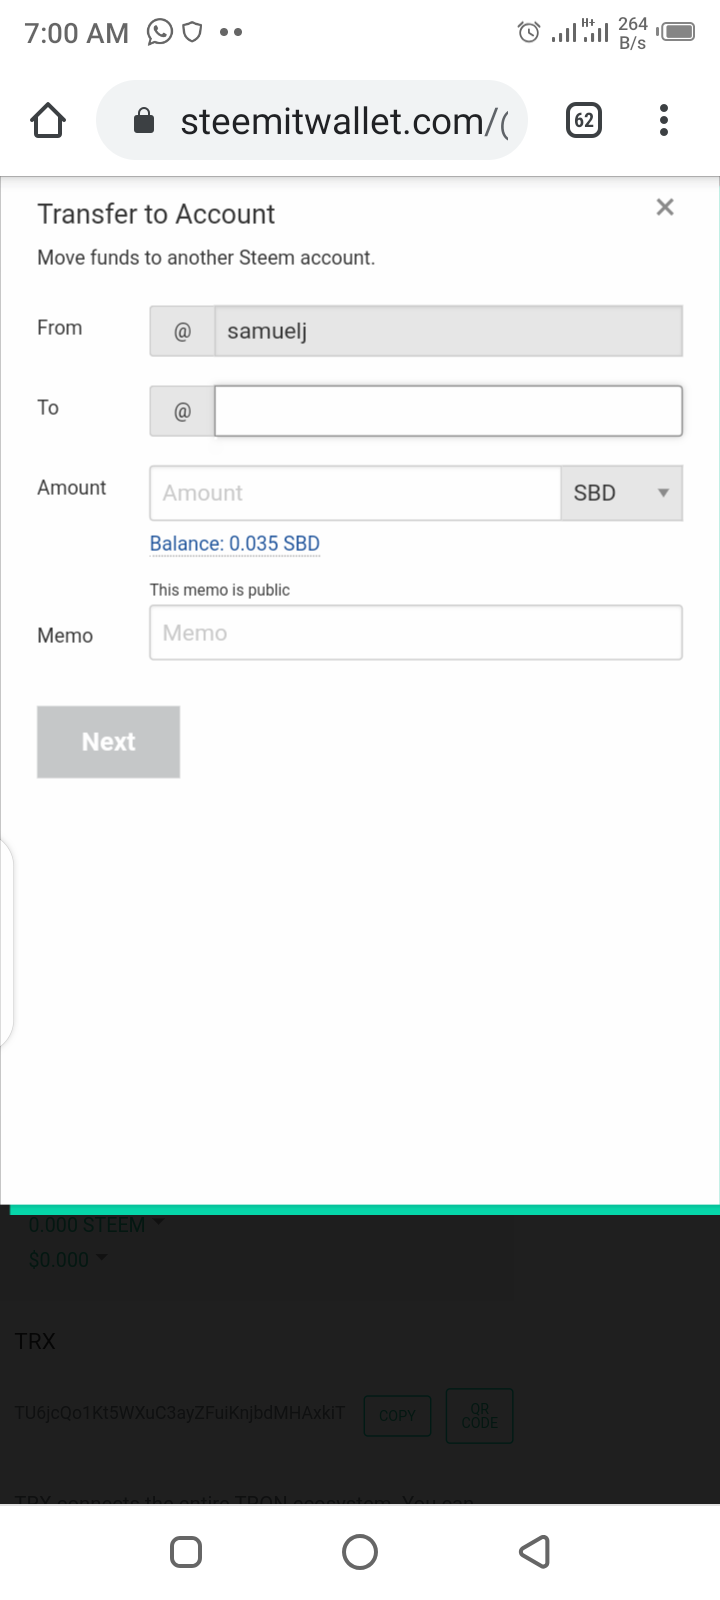The width and height of the screenshot is (720, 1600).
Task: Click the TRX address text TU6jcQo1Kt5...
Action: [x=180, y=1413]
